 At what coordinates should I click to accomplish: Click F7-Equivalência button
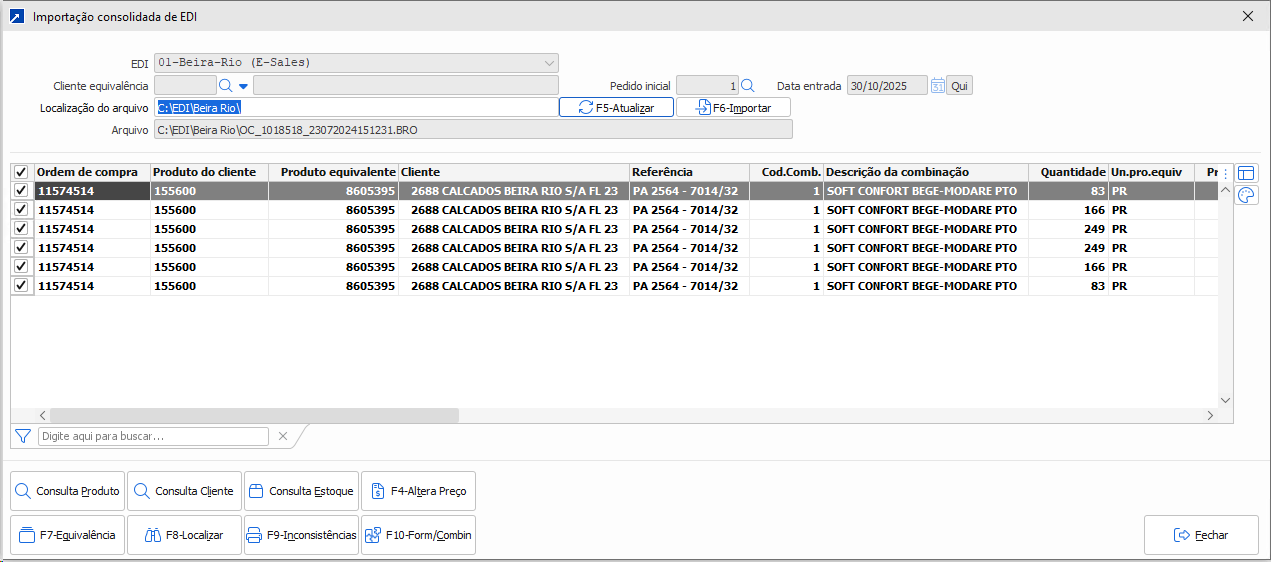(x=68, y=535)
